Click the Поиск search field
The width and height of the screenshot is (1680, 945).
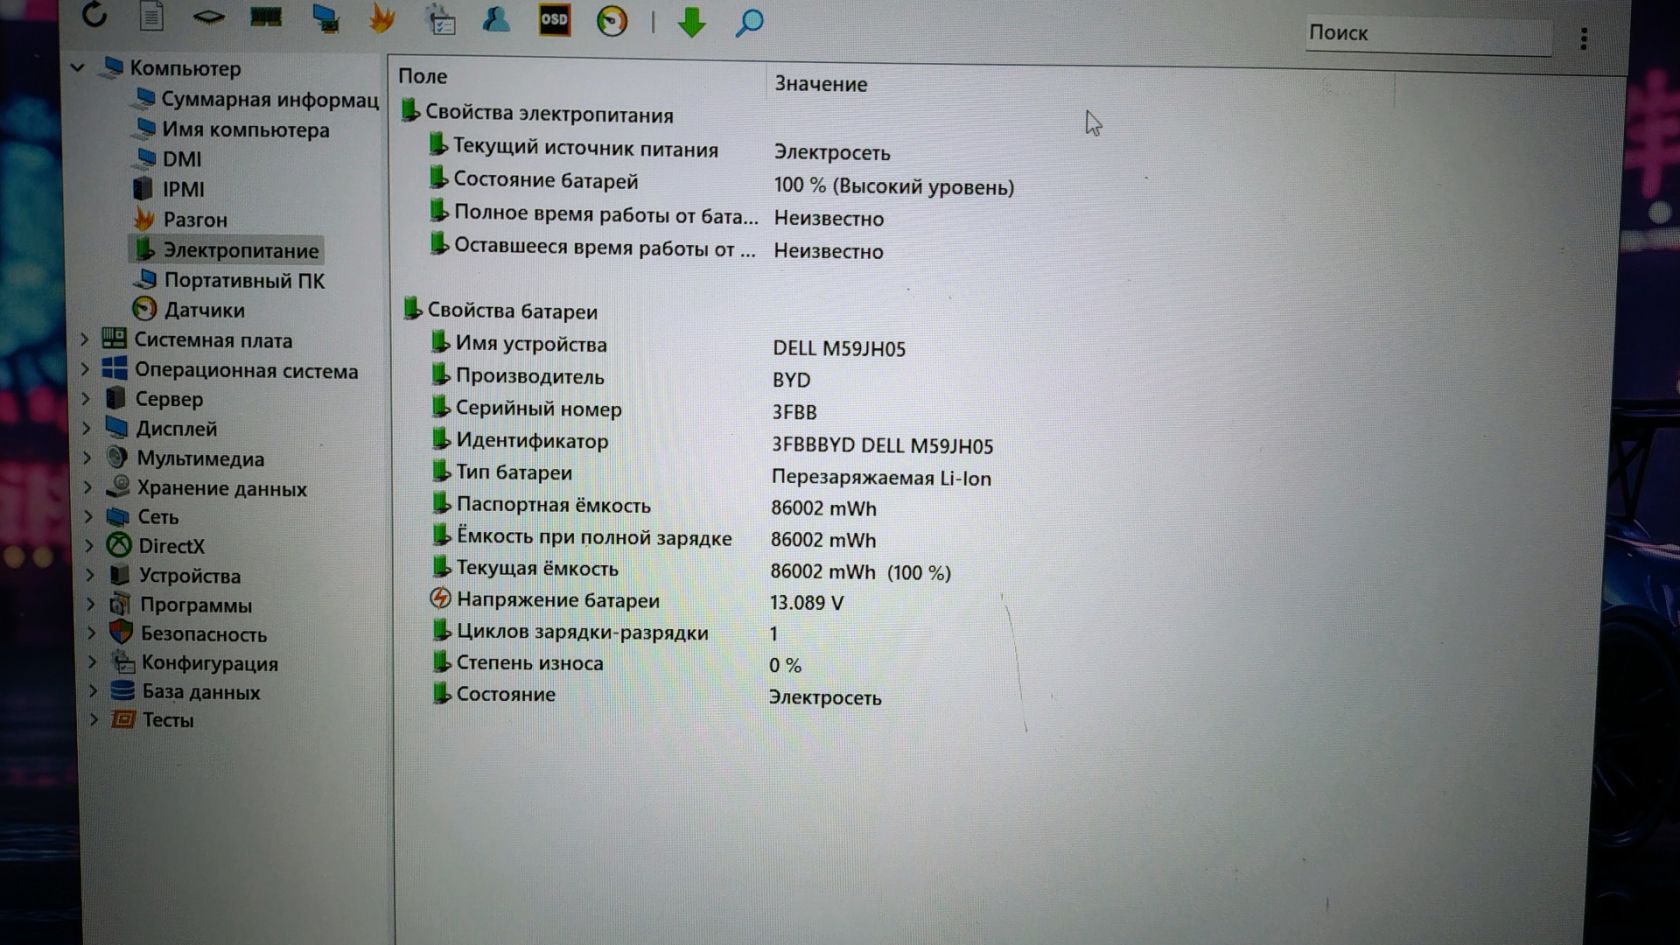[1428, 34]
